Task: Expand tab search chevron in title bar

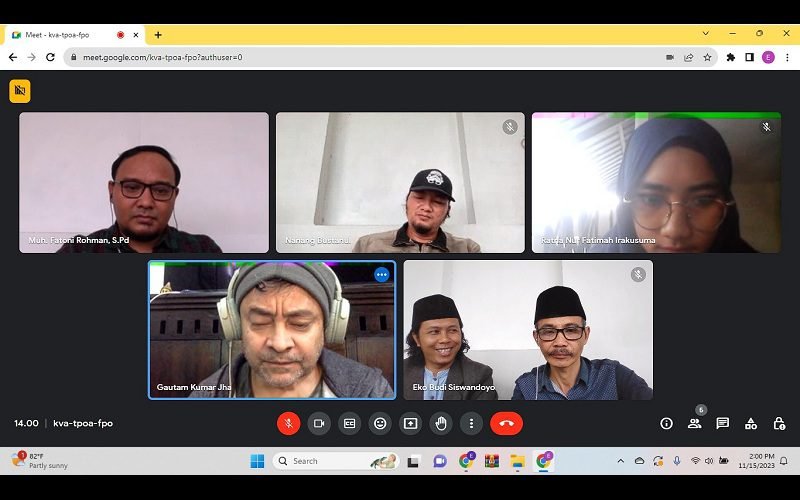Action: 706,33
